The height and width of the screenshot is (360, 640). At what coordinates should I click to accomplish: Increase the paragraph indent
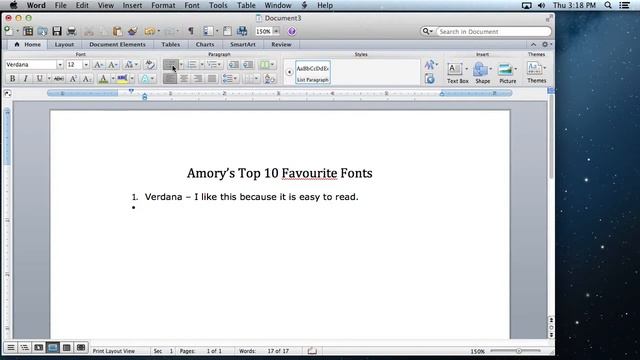[248, 64]
